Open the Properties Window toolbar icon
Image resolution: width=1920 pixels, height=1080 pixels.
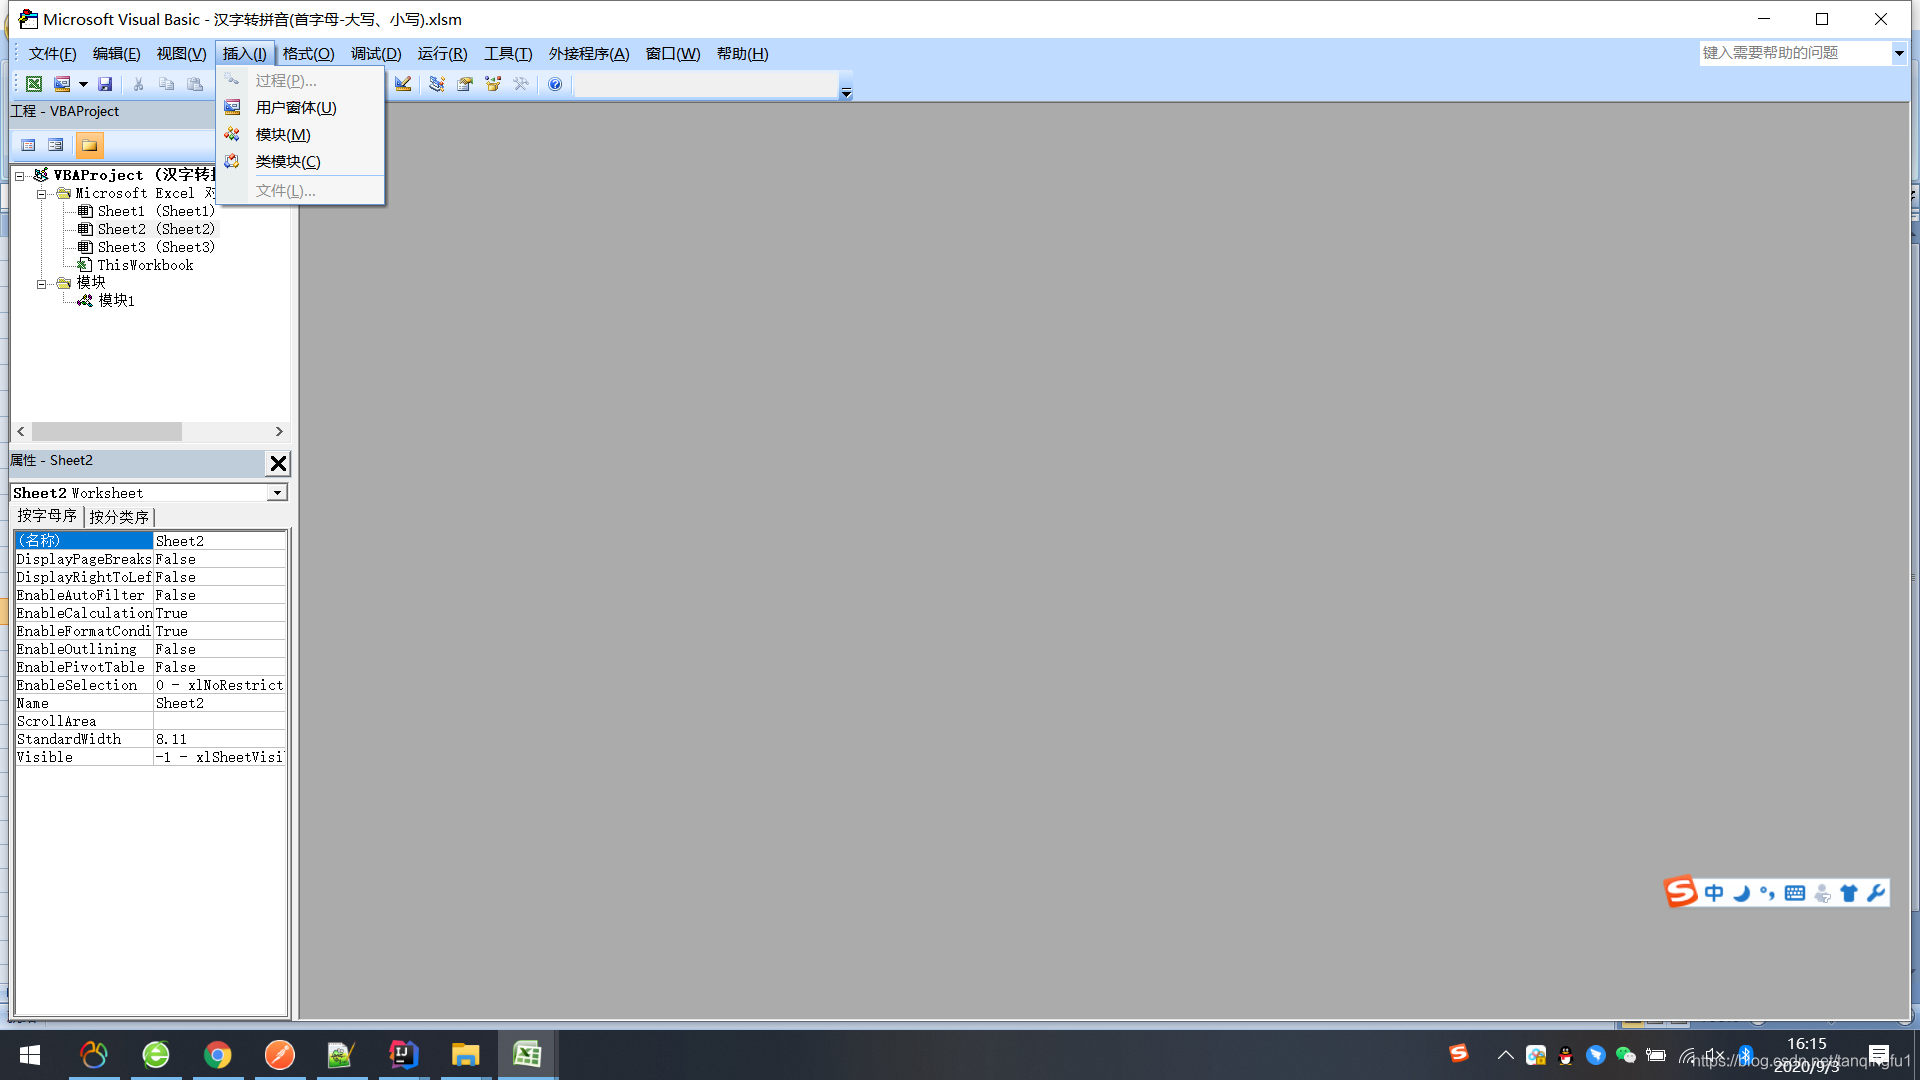465,84
